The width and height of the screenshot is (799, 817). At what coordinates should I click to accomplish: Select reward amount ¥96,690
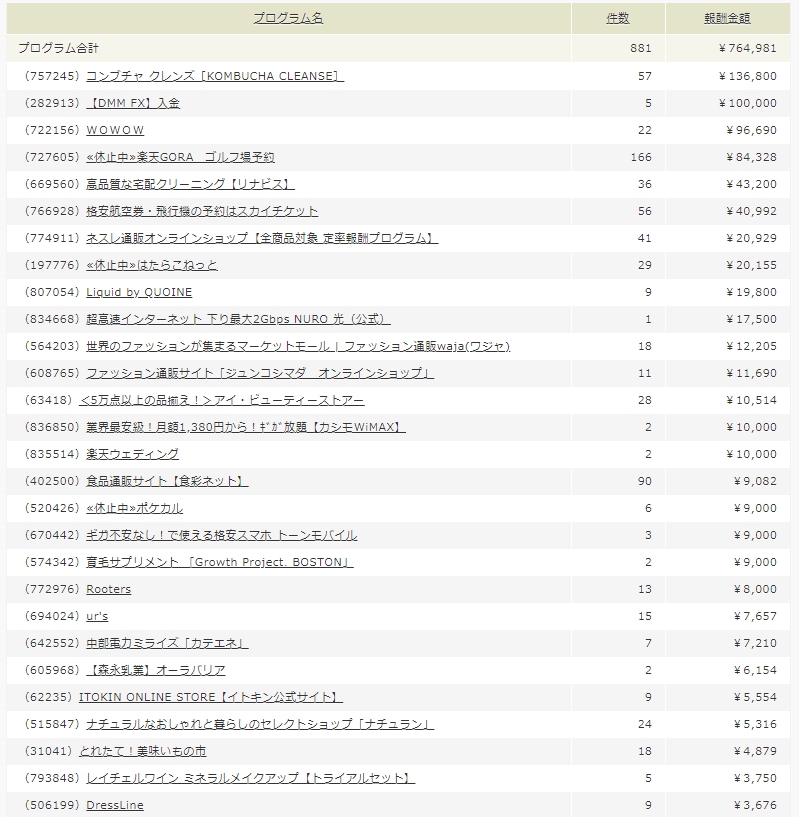pos(751,130)
